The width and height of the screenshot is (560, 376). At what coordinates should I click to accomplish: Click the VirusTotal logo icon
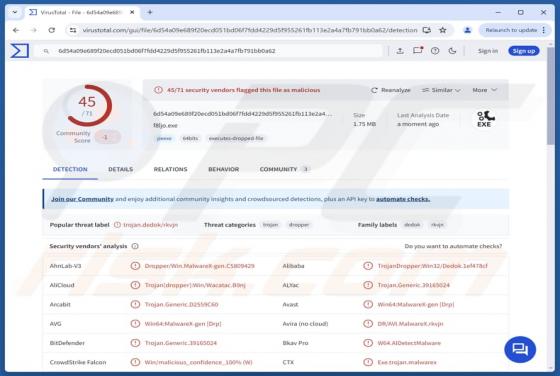click(x=20, y=51)
